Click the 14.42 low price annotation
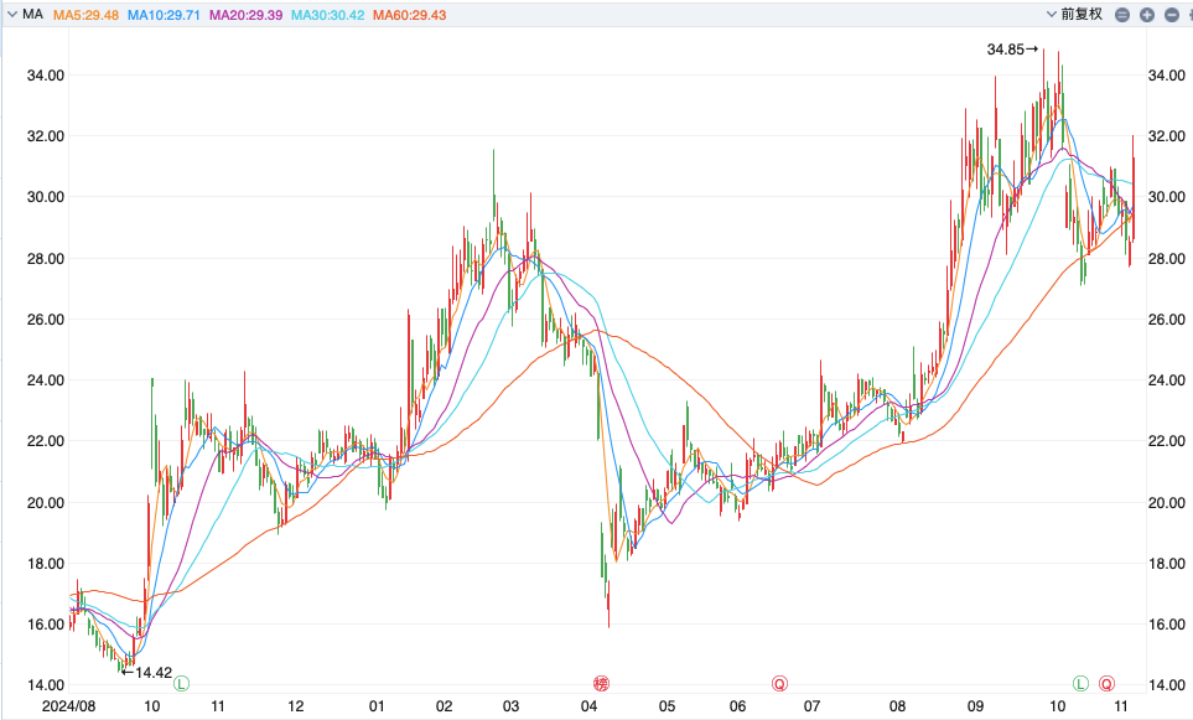 (148, 672)
